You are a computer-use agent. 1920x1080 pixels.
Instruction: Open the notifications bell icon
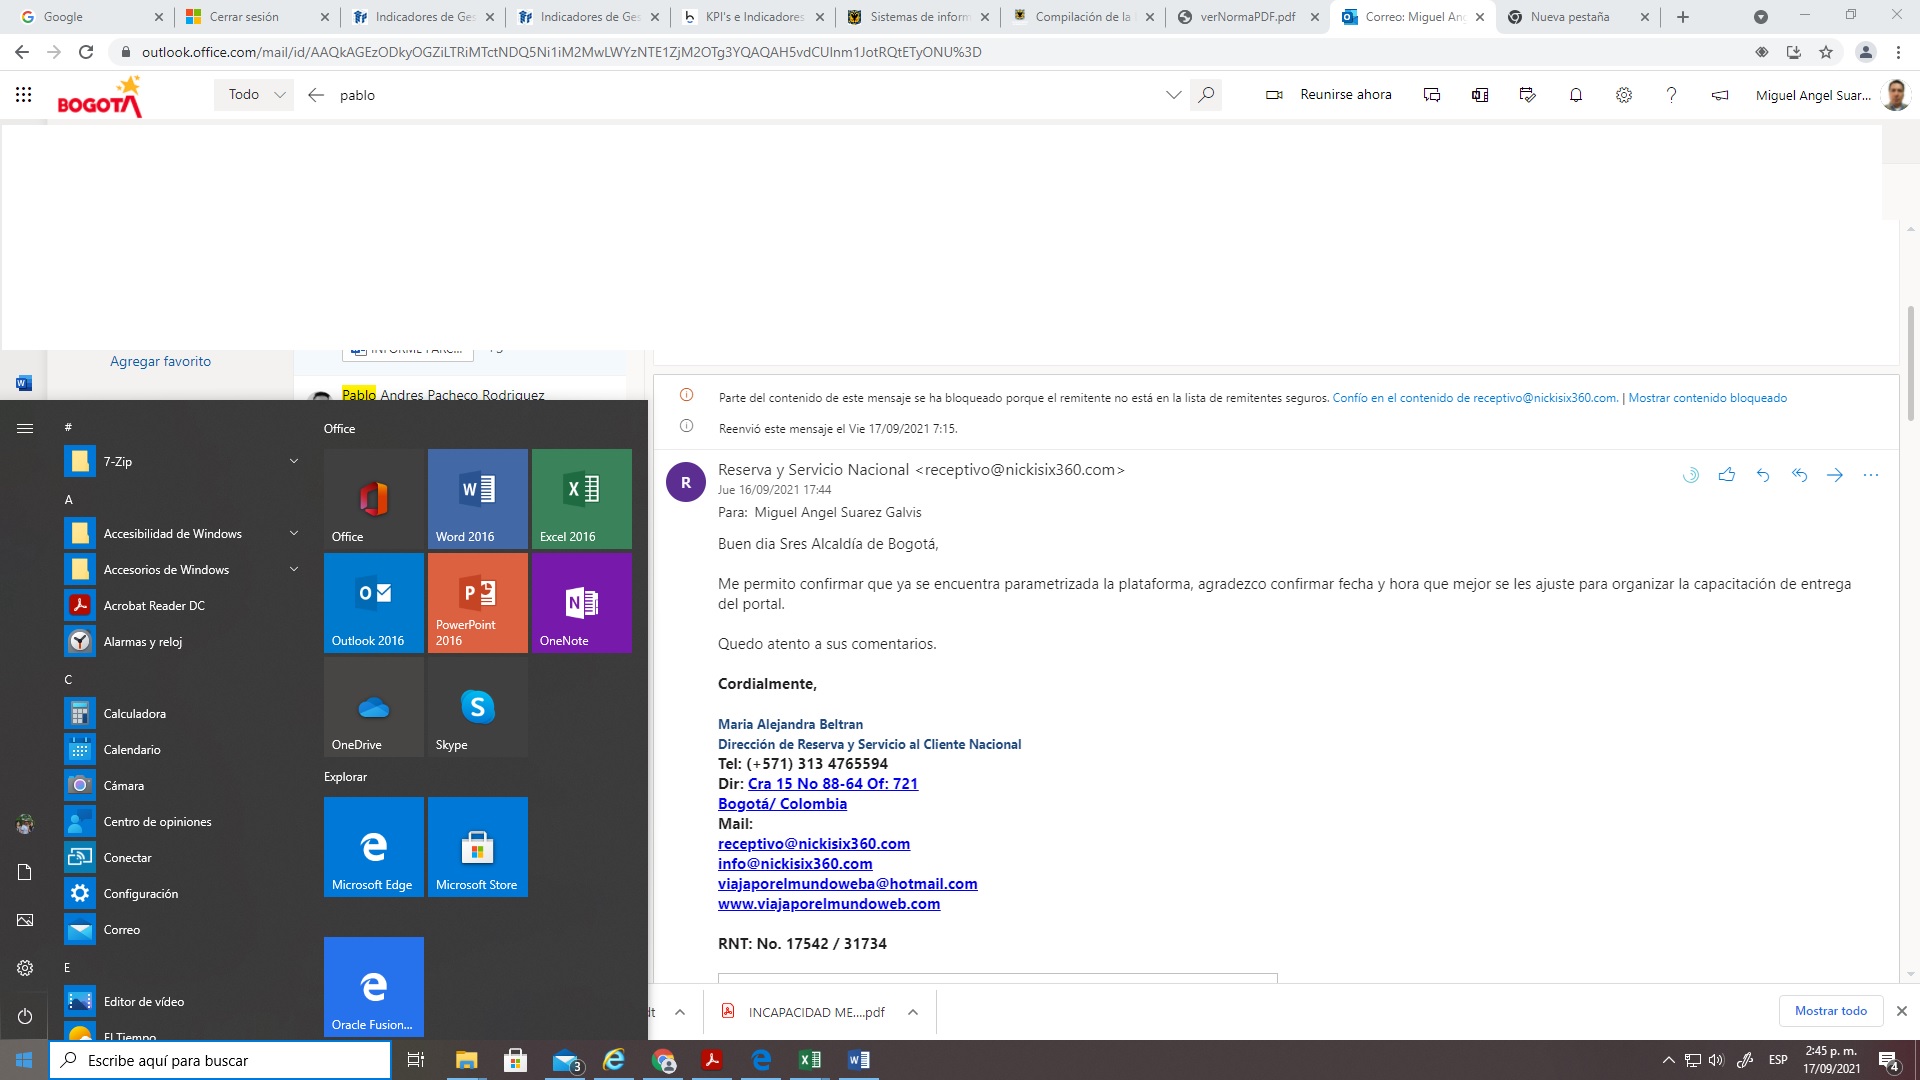tap(1576, 95)
